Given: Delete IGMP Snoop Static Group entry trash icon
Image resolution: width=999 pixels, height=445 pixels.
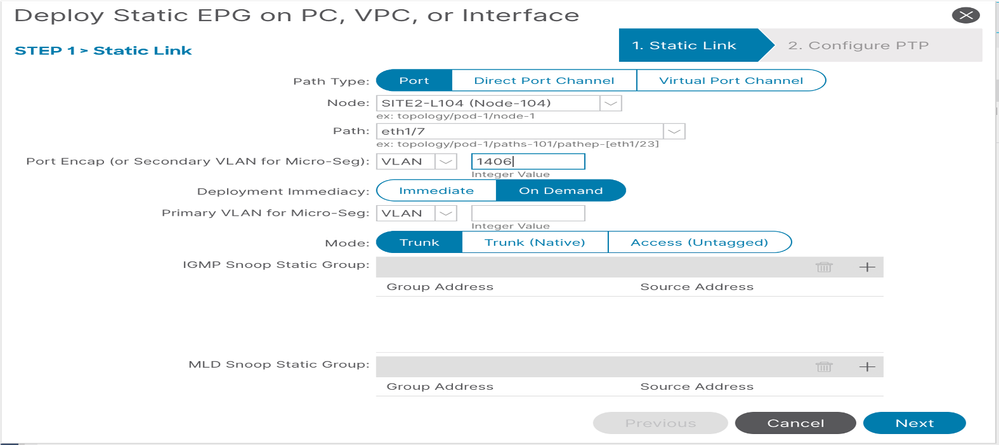Looking at the screenshot, I should (824, 267).
